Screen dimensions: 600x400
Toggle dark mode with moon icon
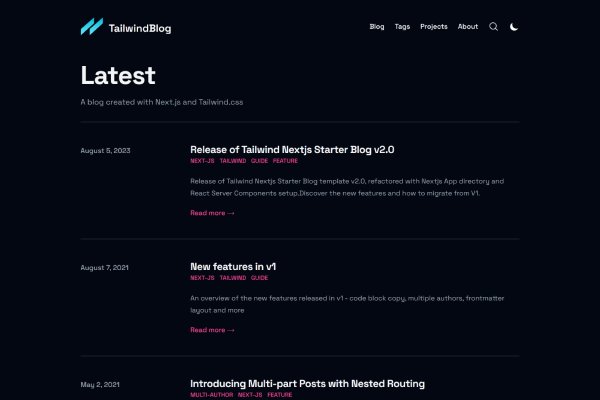click(x=514, y=27)
